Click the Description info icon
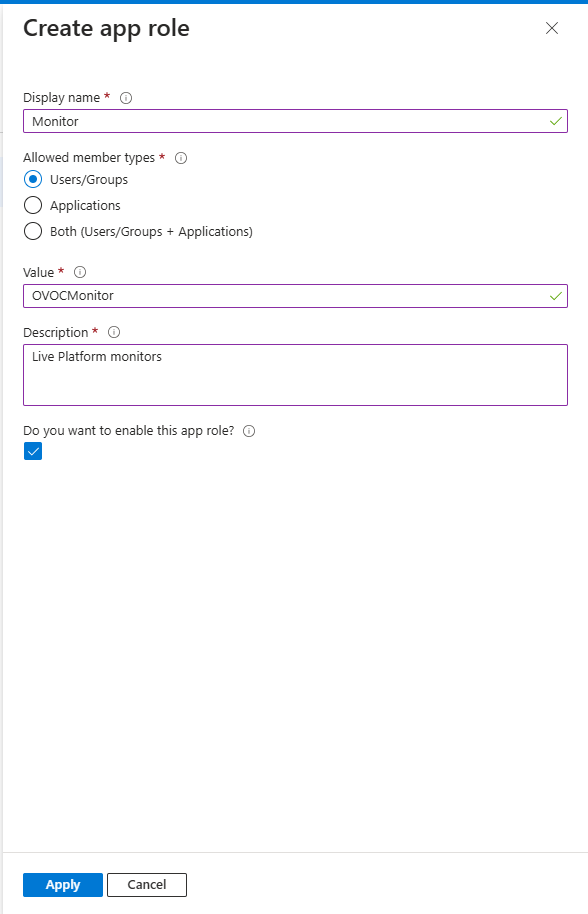Viewport: 588px width, 914px height. 114,332
